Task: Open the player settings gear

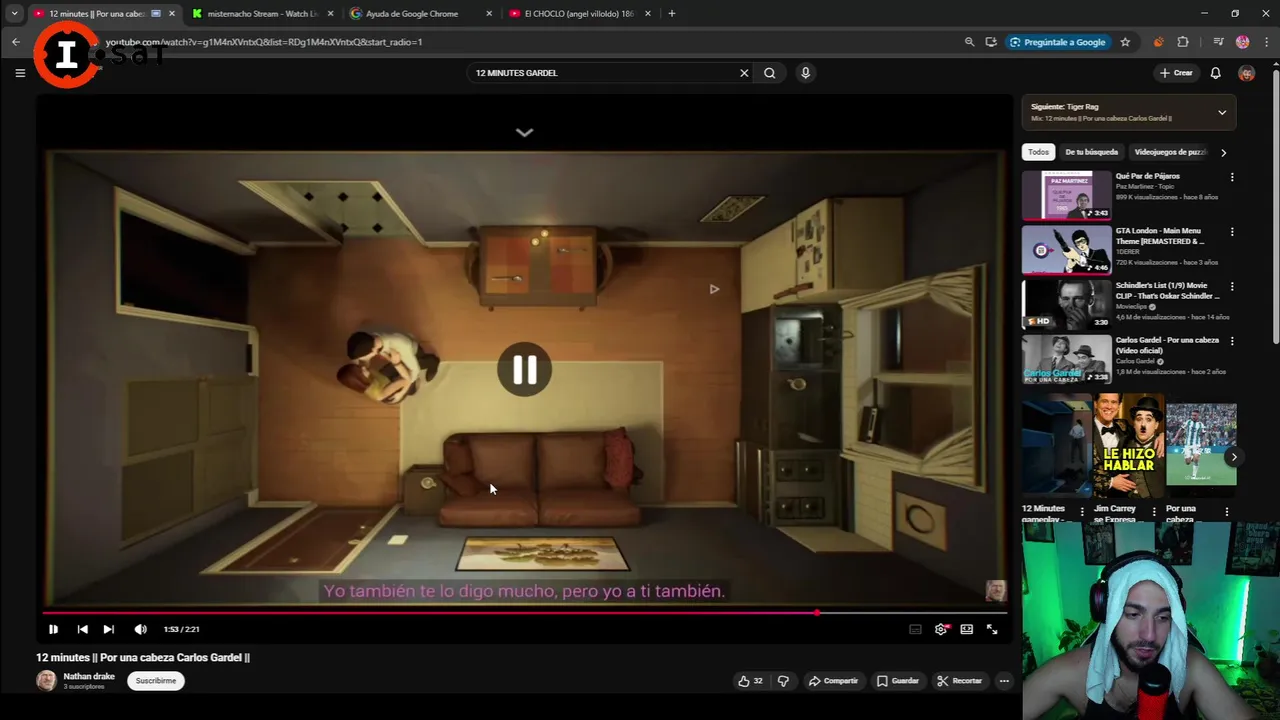Action: coord(941,629)
